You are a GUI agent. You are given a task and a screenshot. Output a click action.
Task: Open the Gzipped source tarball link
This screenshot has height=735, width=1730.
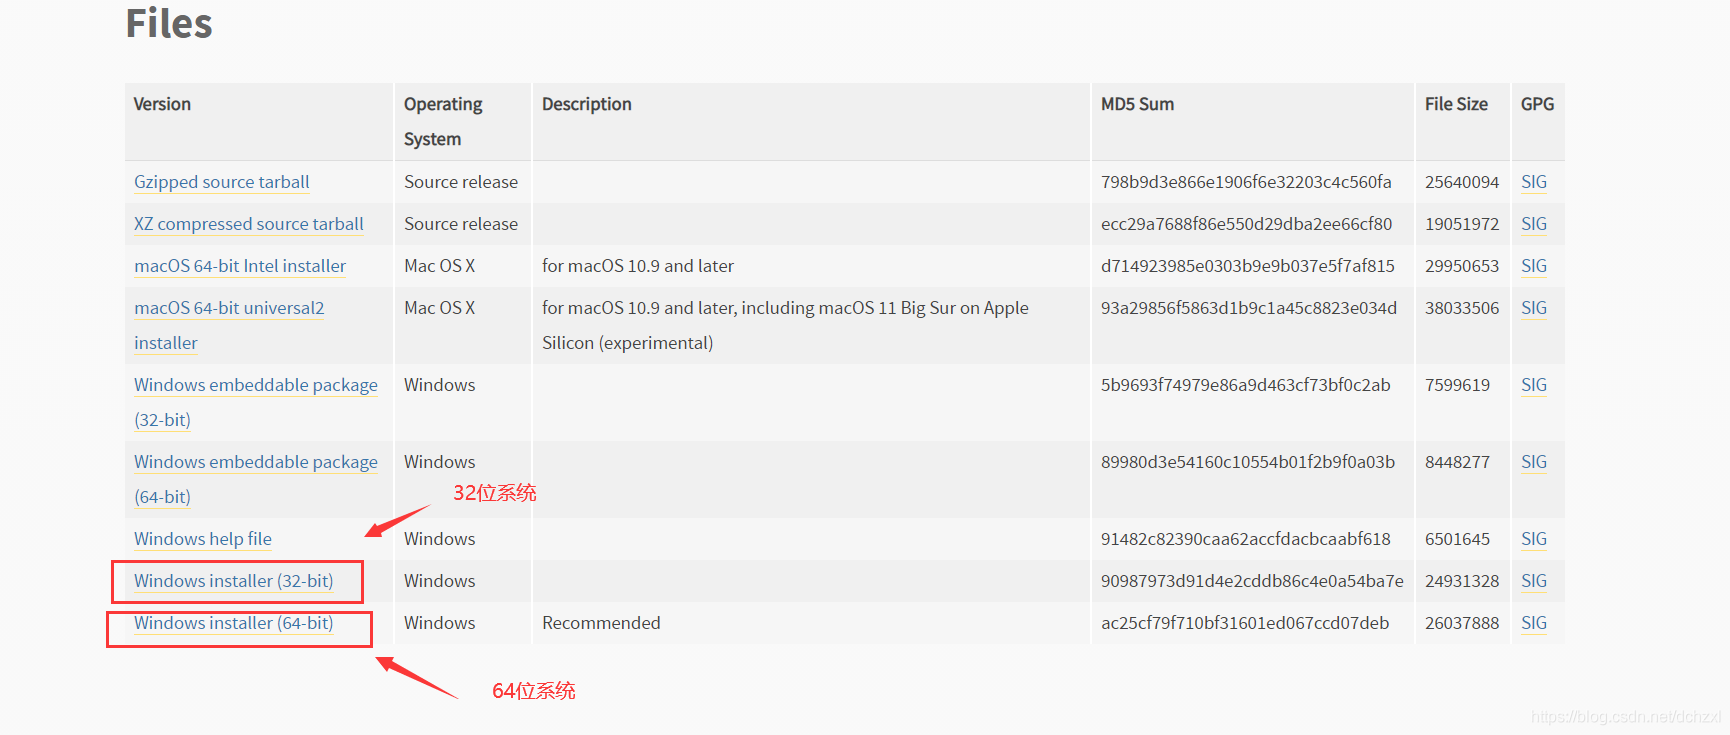pyautogui.click(x=221, y=182)
